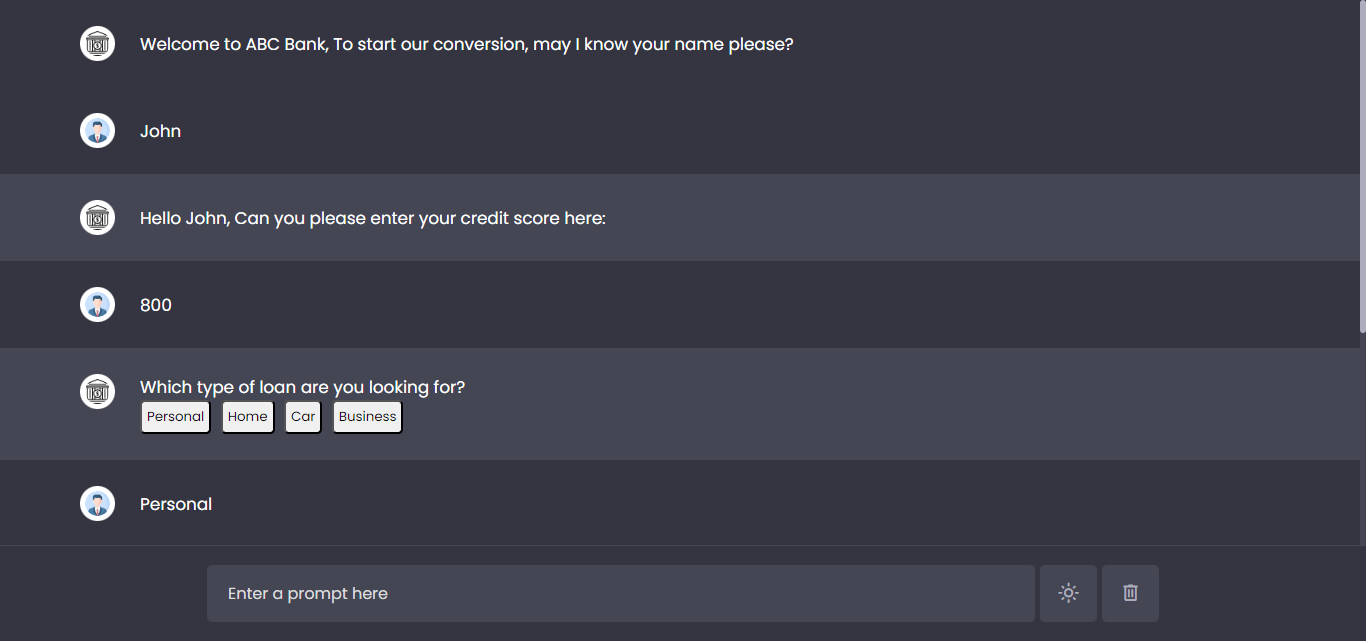Delete chat using the trash icon
1366x641 pixels.
point(1130,593)
